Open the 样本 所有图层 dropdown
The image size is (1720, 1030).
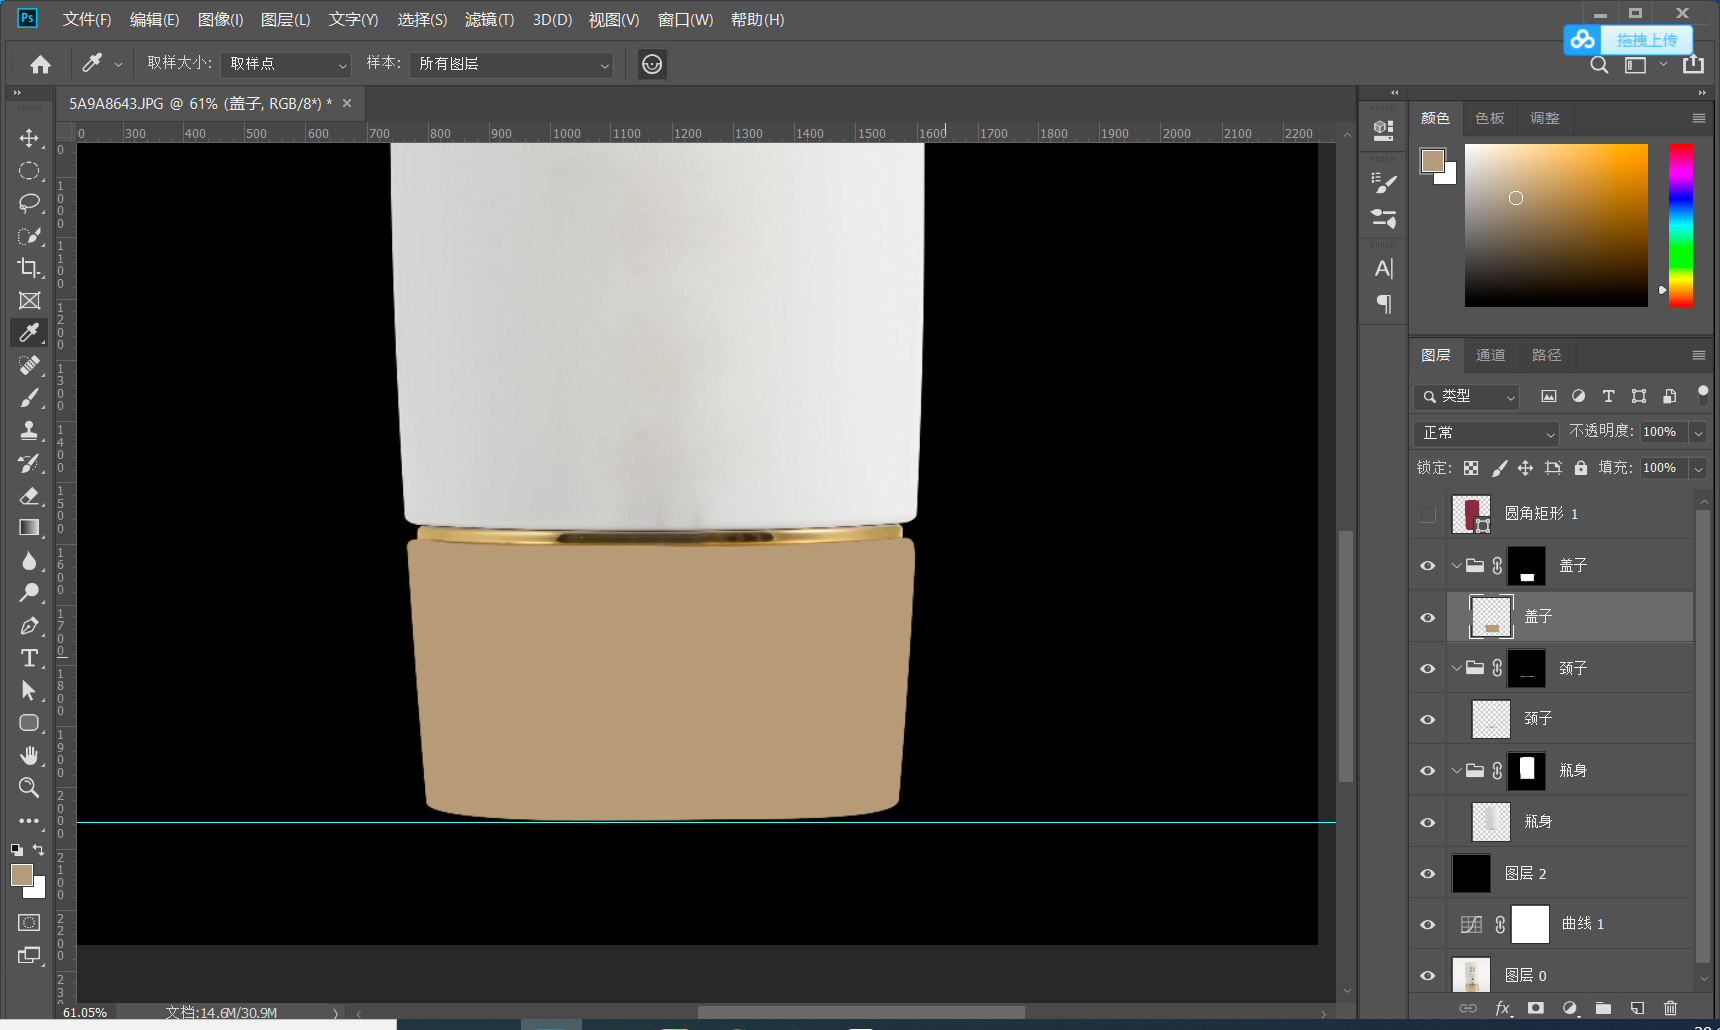coord(511,64)
